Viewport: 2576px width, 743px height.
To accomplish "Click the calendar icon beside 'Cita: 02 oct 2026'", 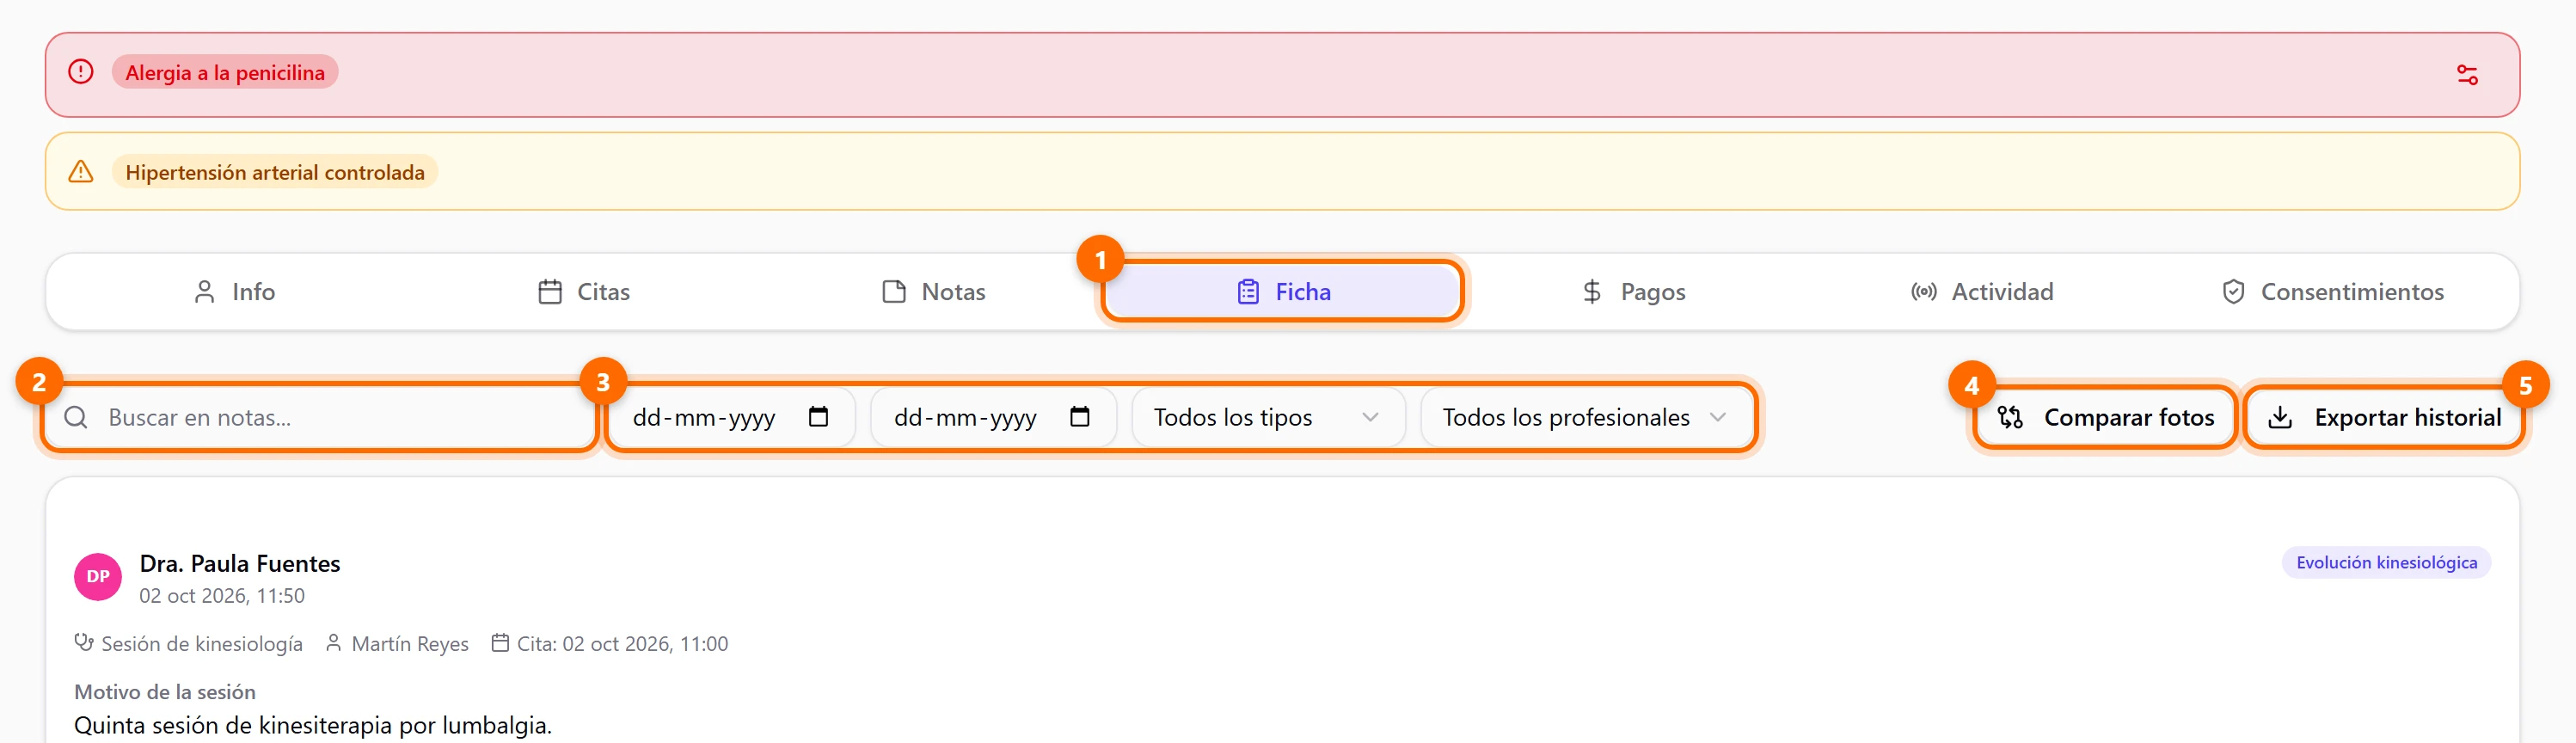I will click(500, 643).
